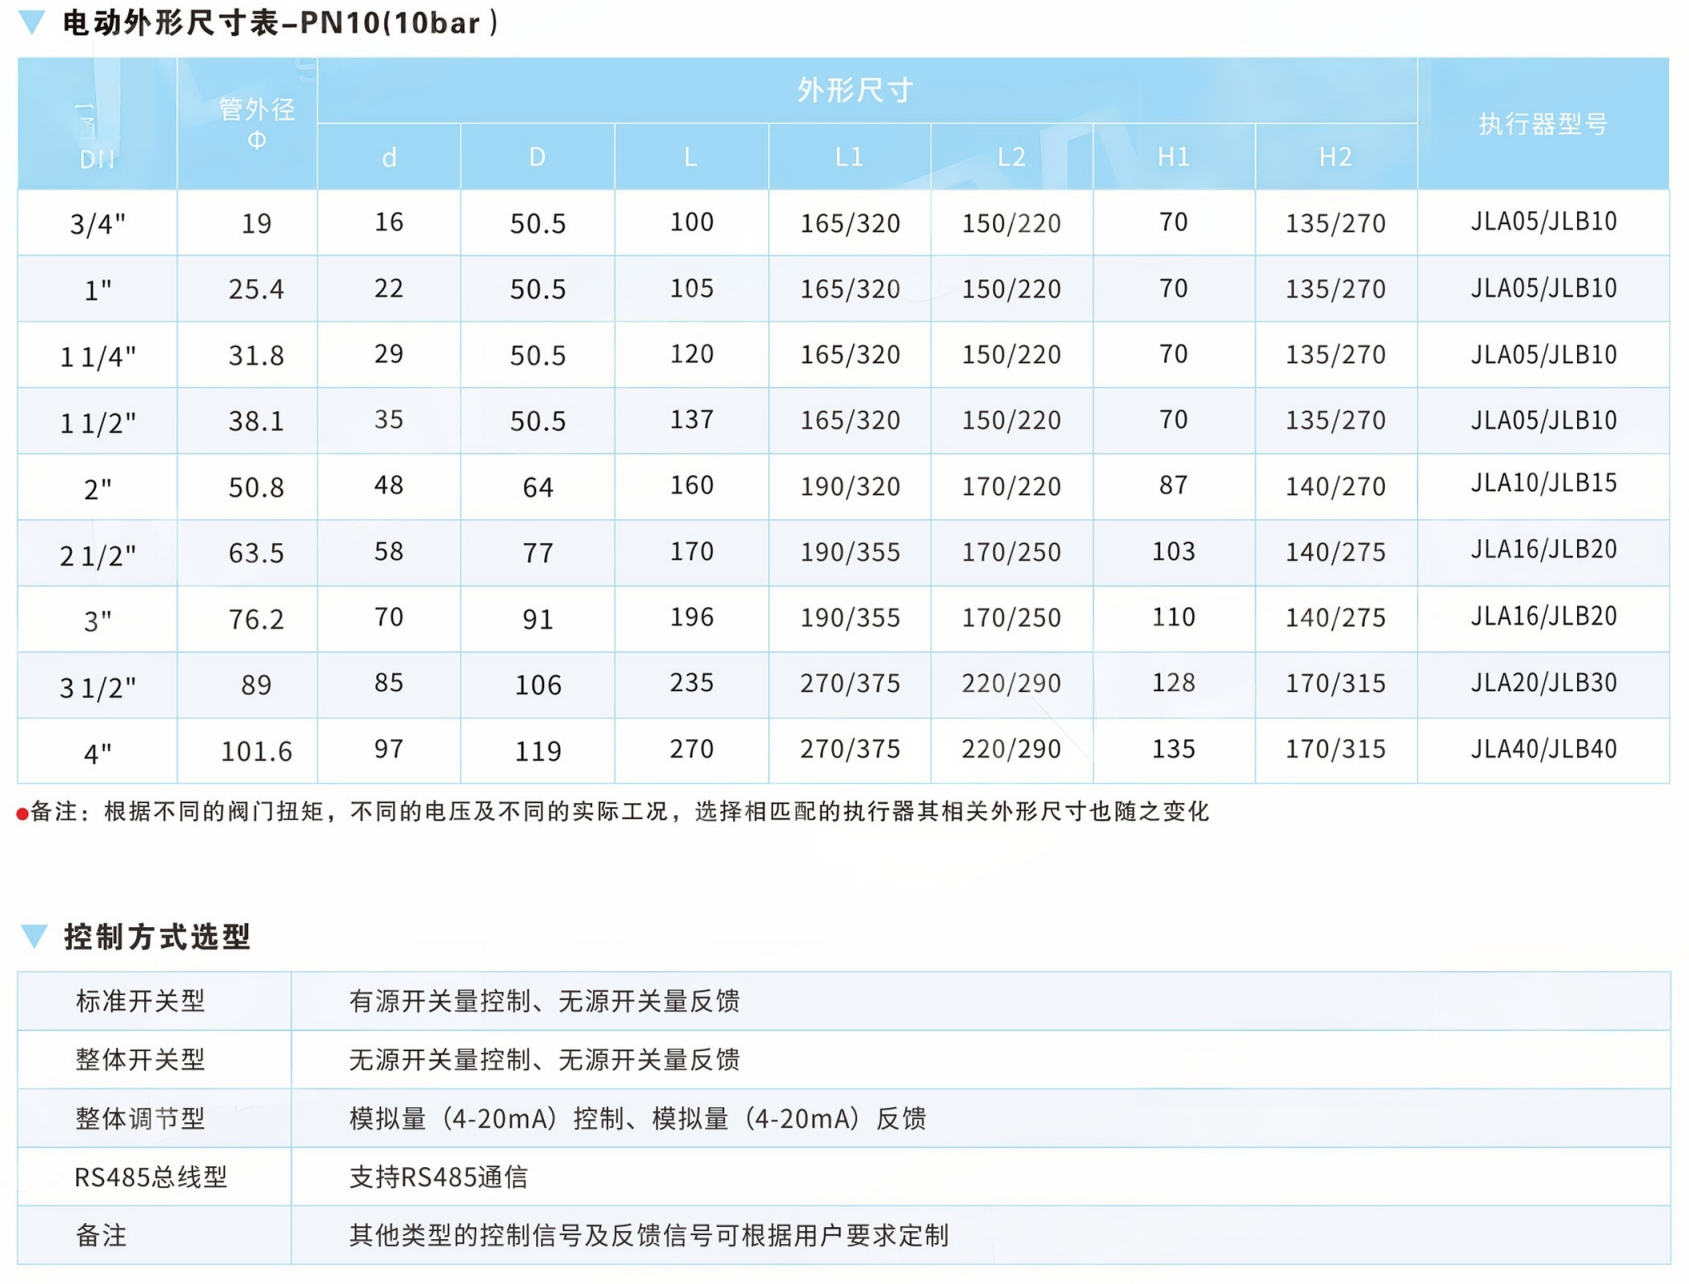Select the H1 column header

pyautogui.click(x=1172, y=156)
